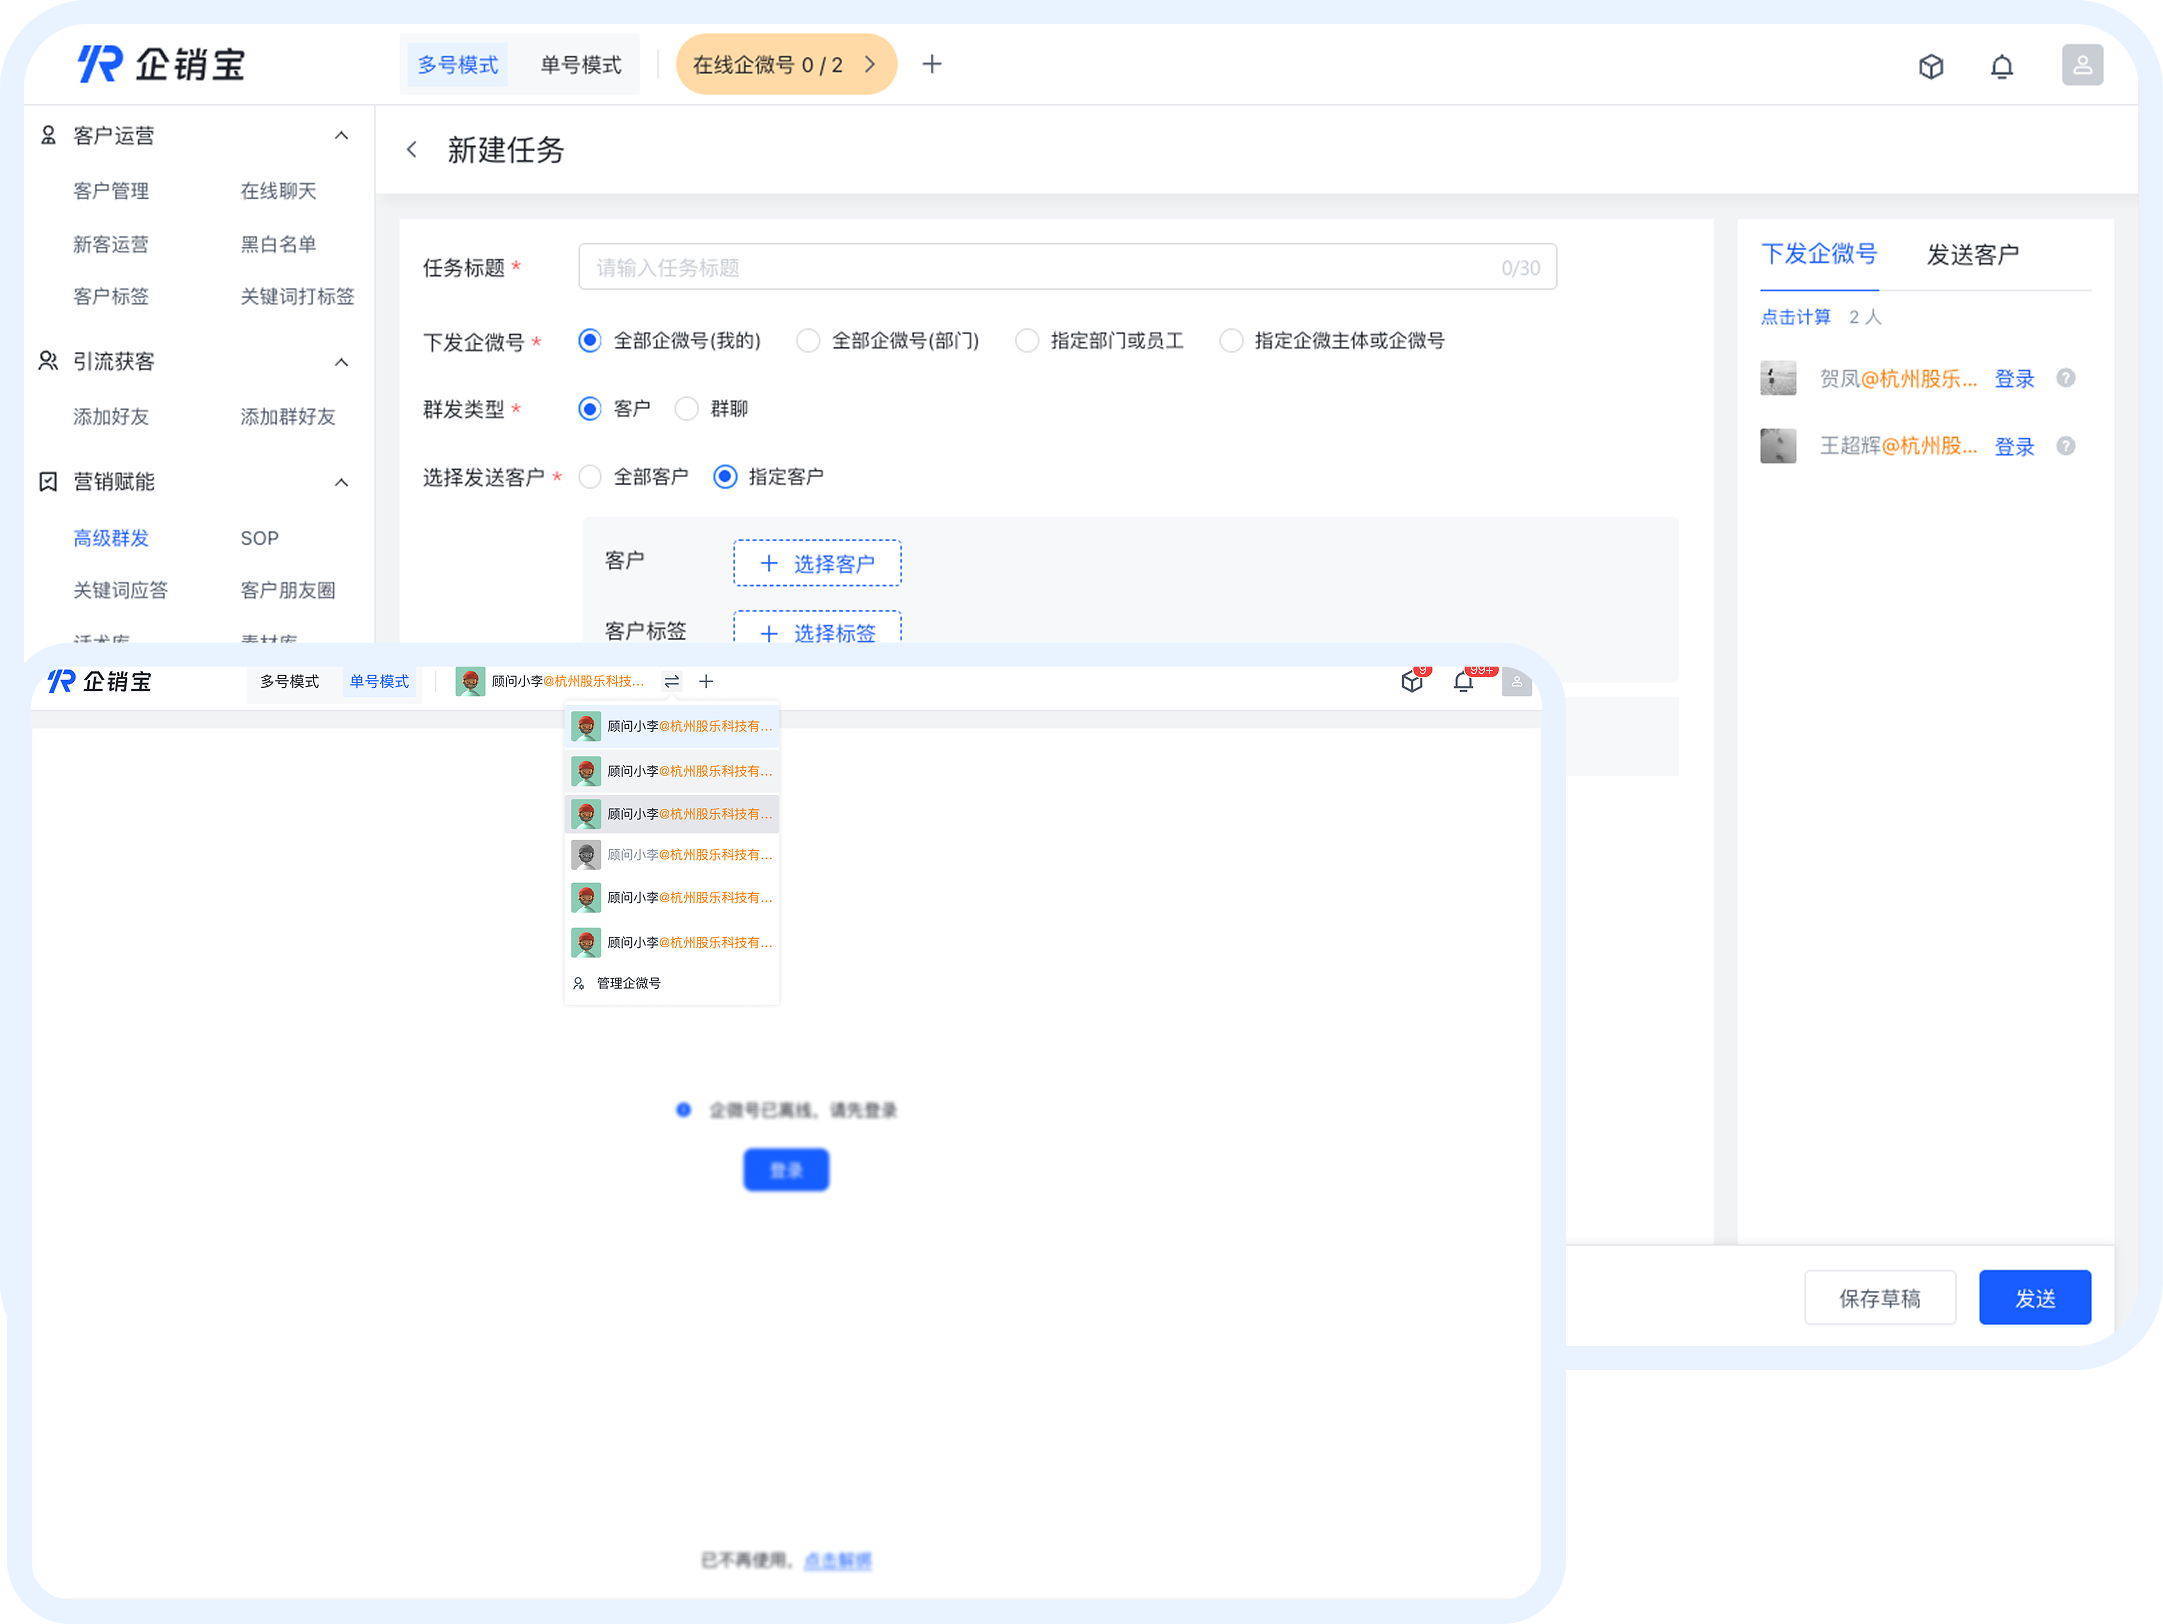
Task: Click 管理企微号 in account dropdown list
Action: click(x=628, y=983)
